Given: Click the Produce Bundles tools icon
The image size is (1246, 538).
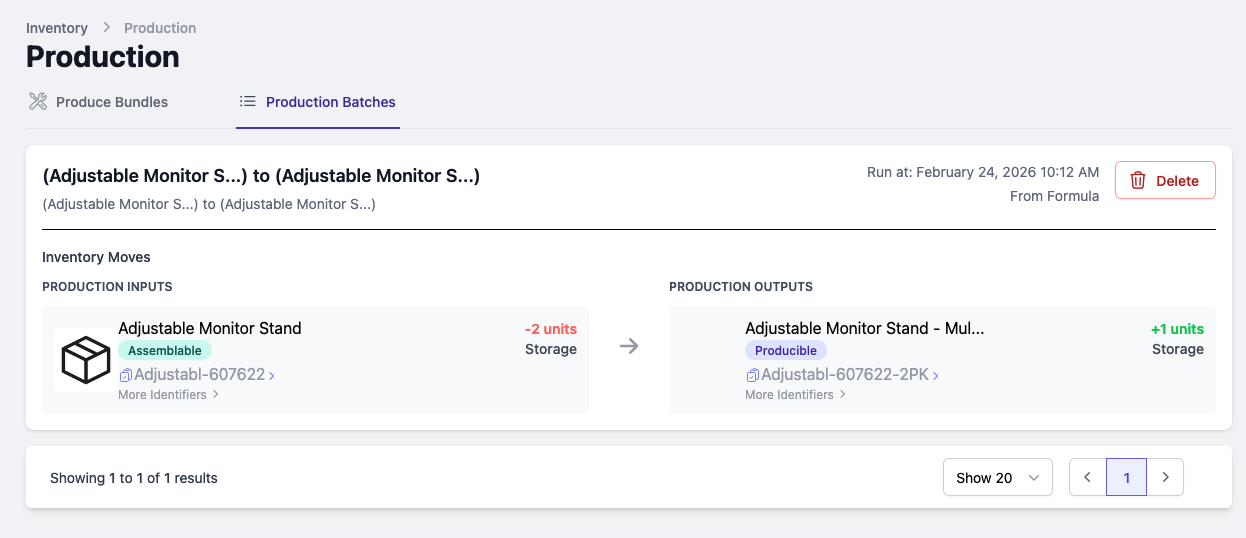Looking at the screenshot, I should (38, 101).
